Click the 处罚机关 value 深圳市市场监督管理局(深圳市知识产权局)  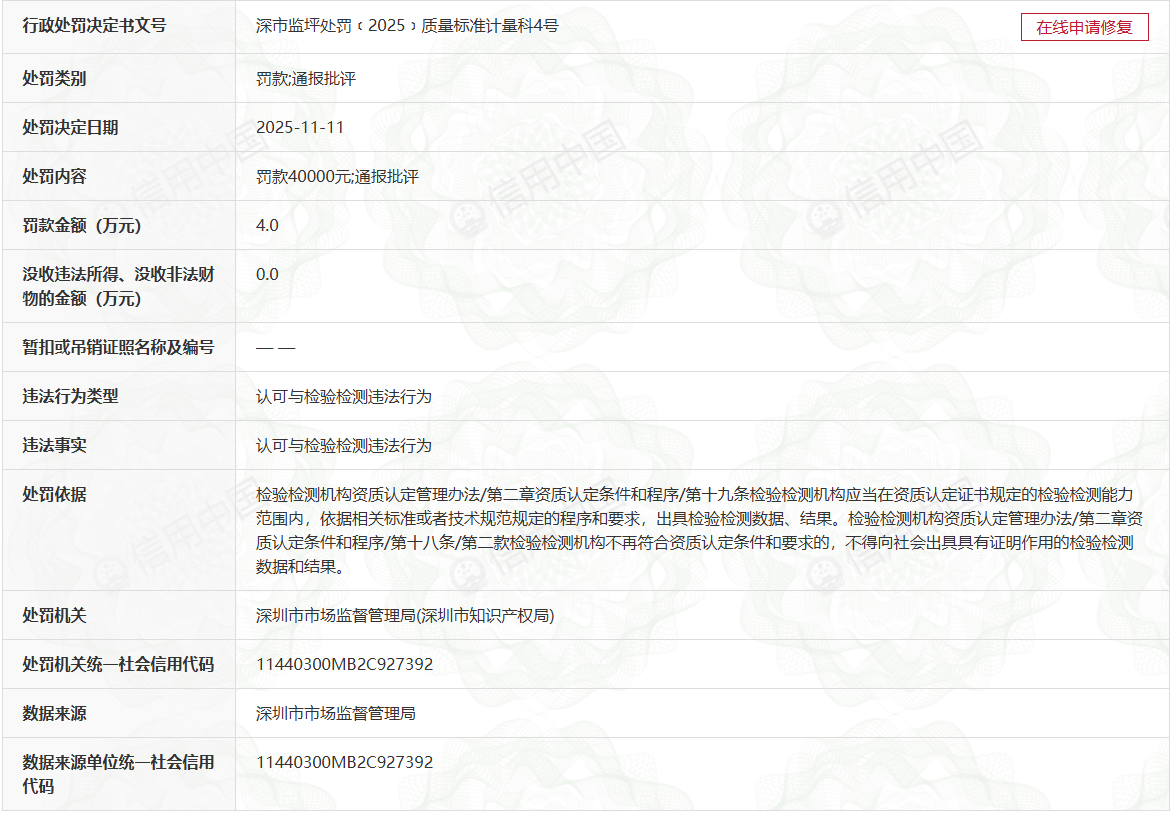(x=405, y=615)
